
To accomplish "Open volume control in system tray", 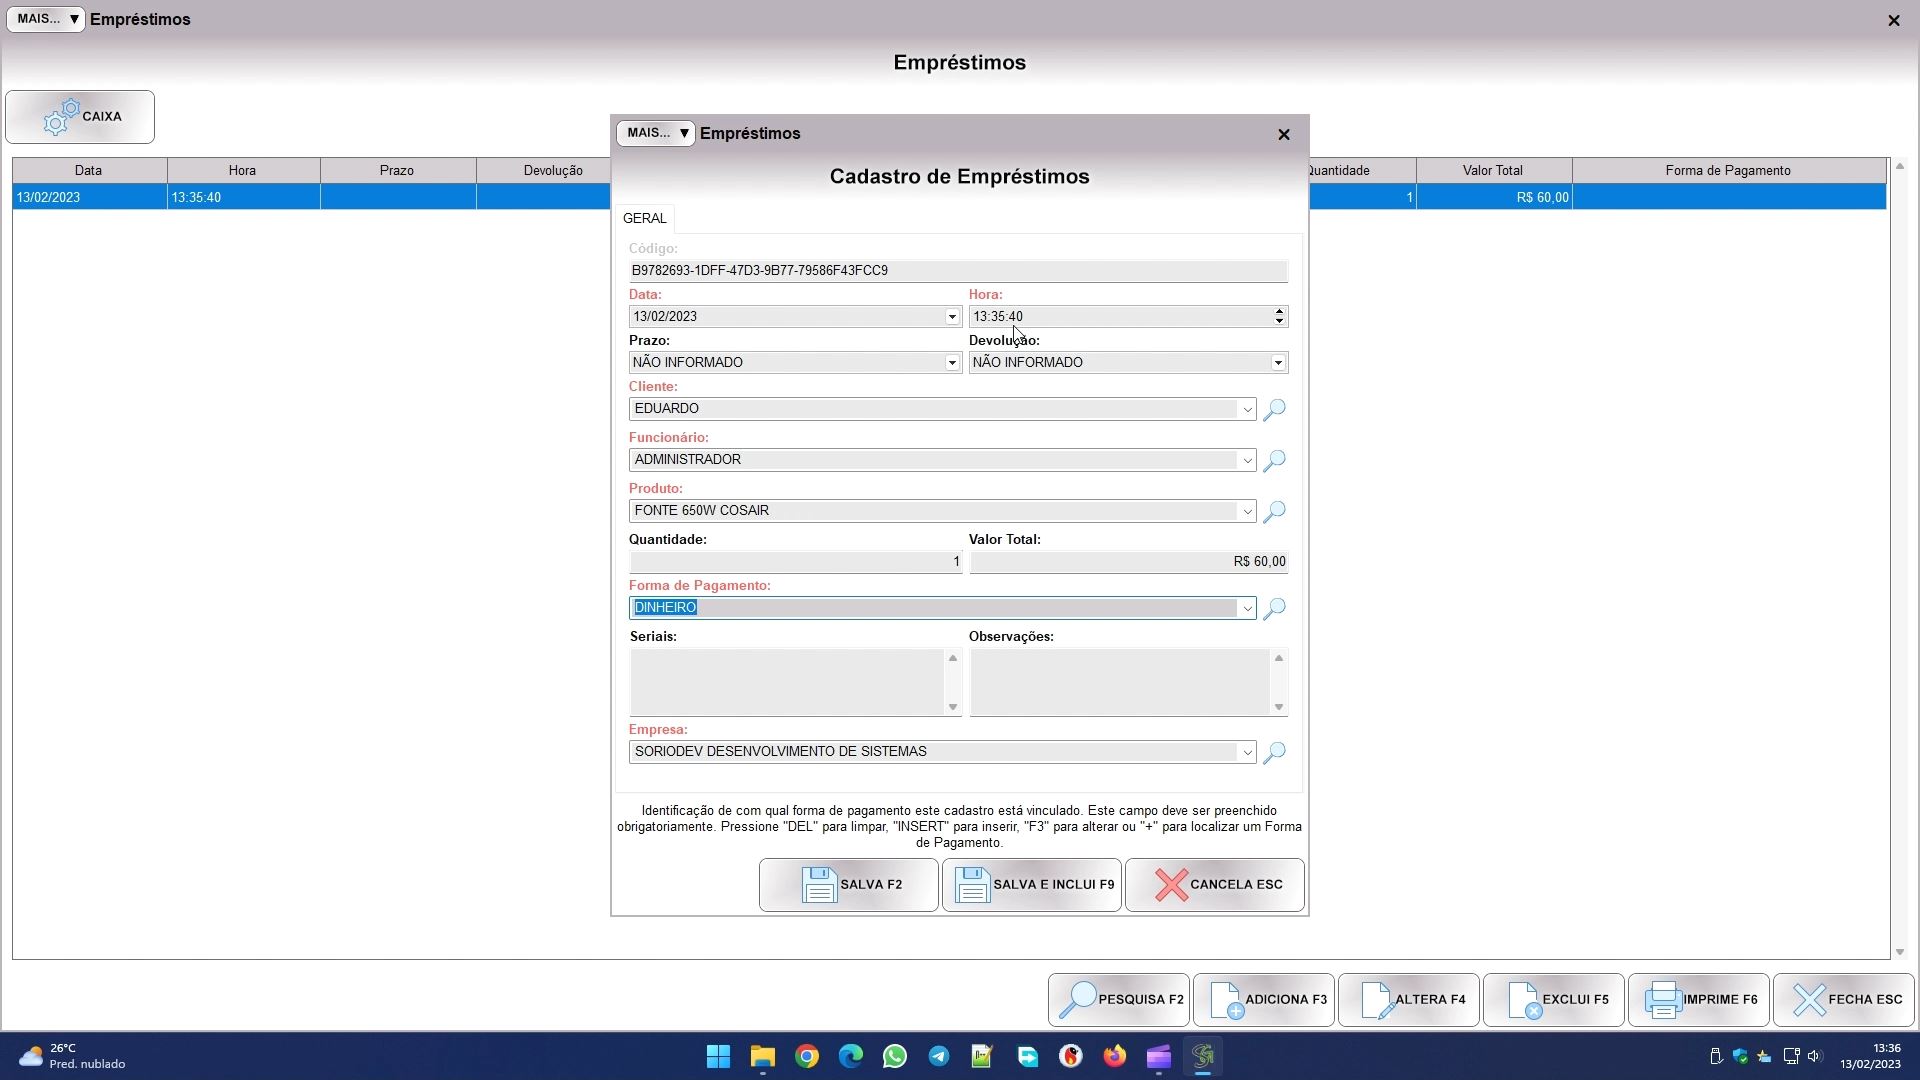I will click(x=1814, y=1057).
